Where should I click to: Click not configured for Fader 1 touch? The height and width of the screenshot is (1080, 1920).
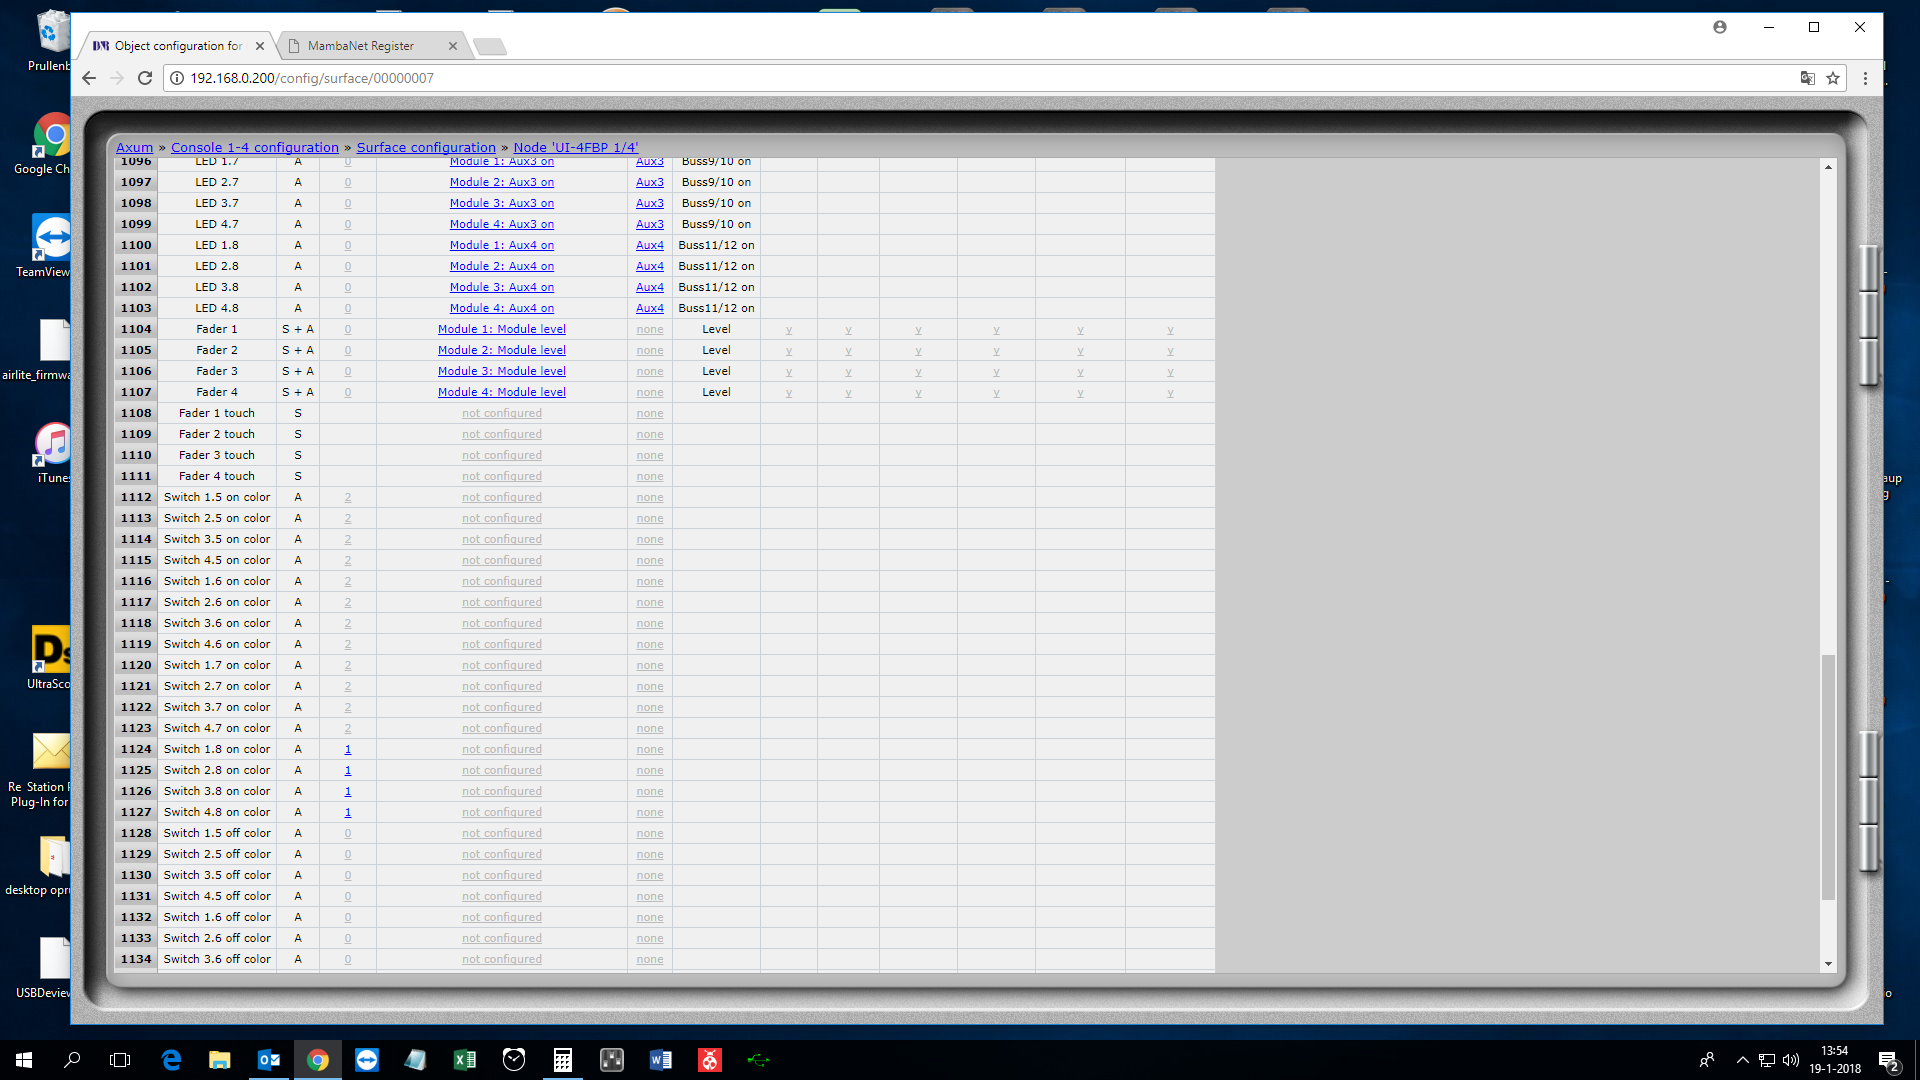[x=501, y=413]
